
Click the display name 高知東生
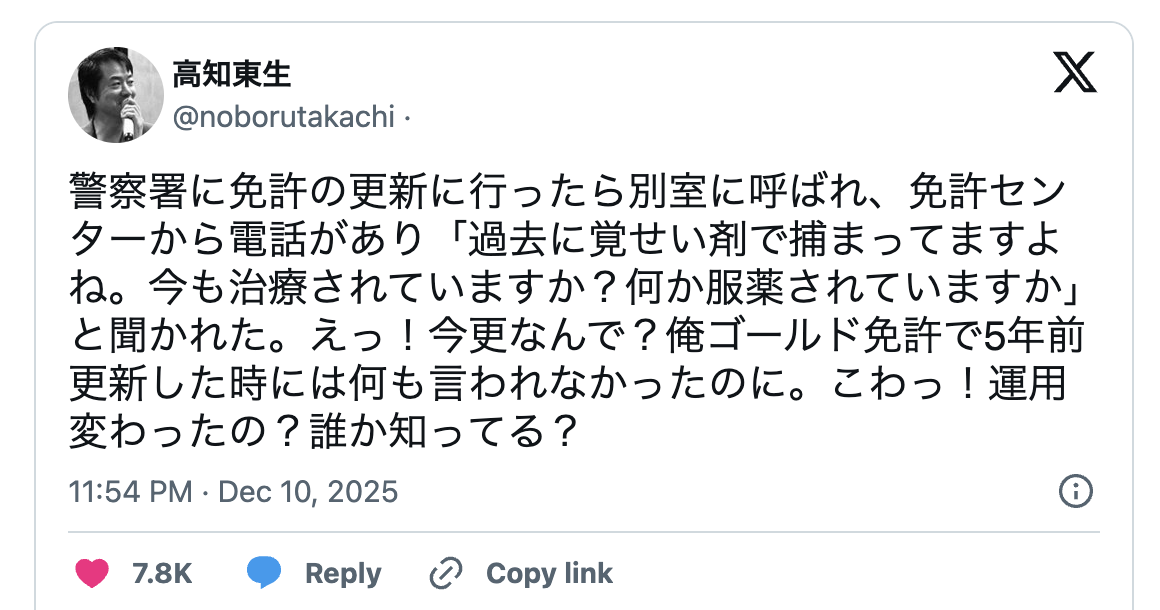(x=232, y=74)
